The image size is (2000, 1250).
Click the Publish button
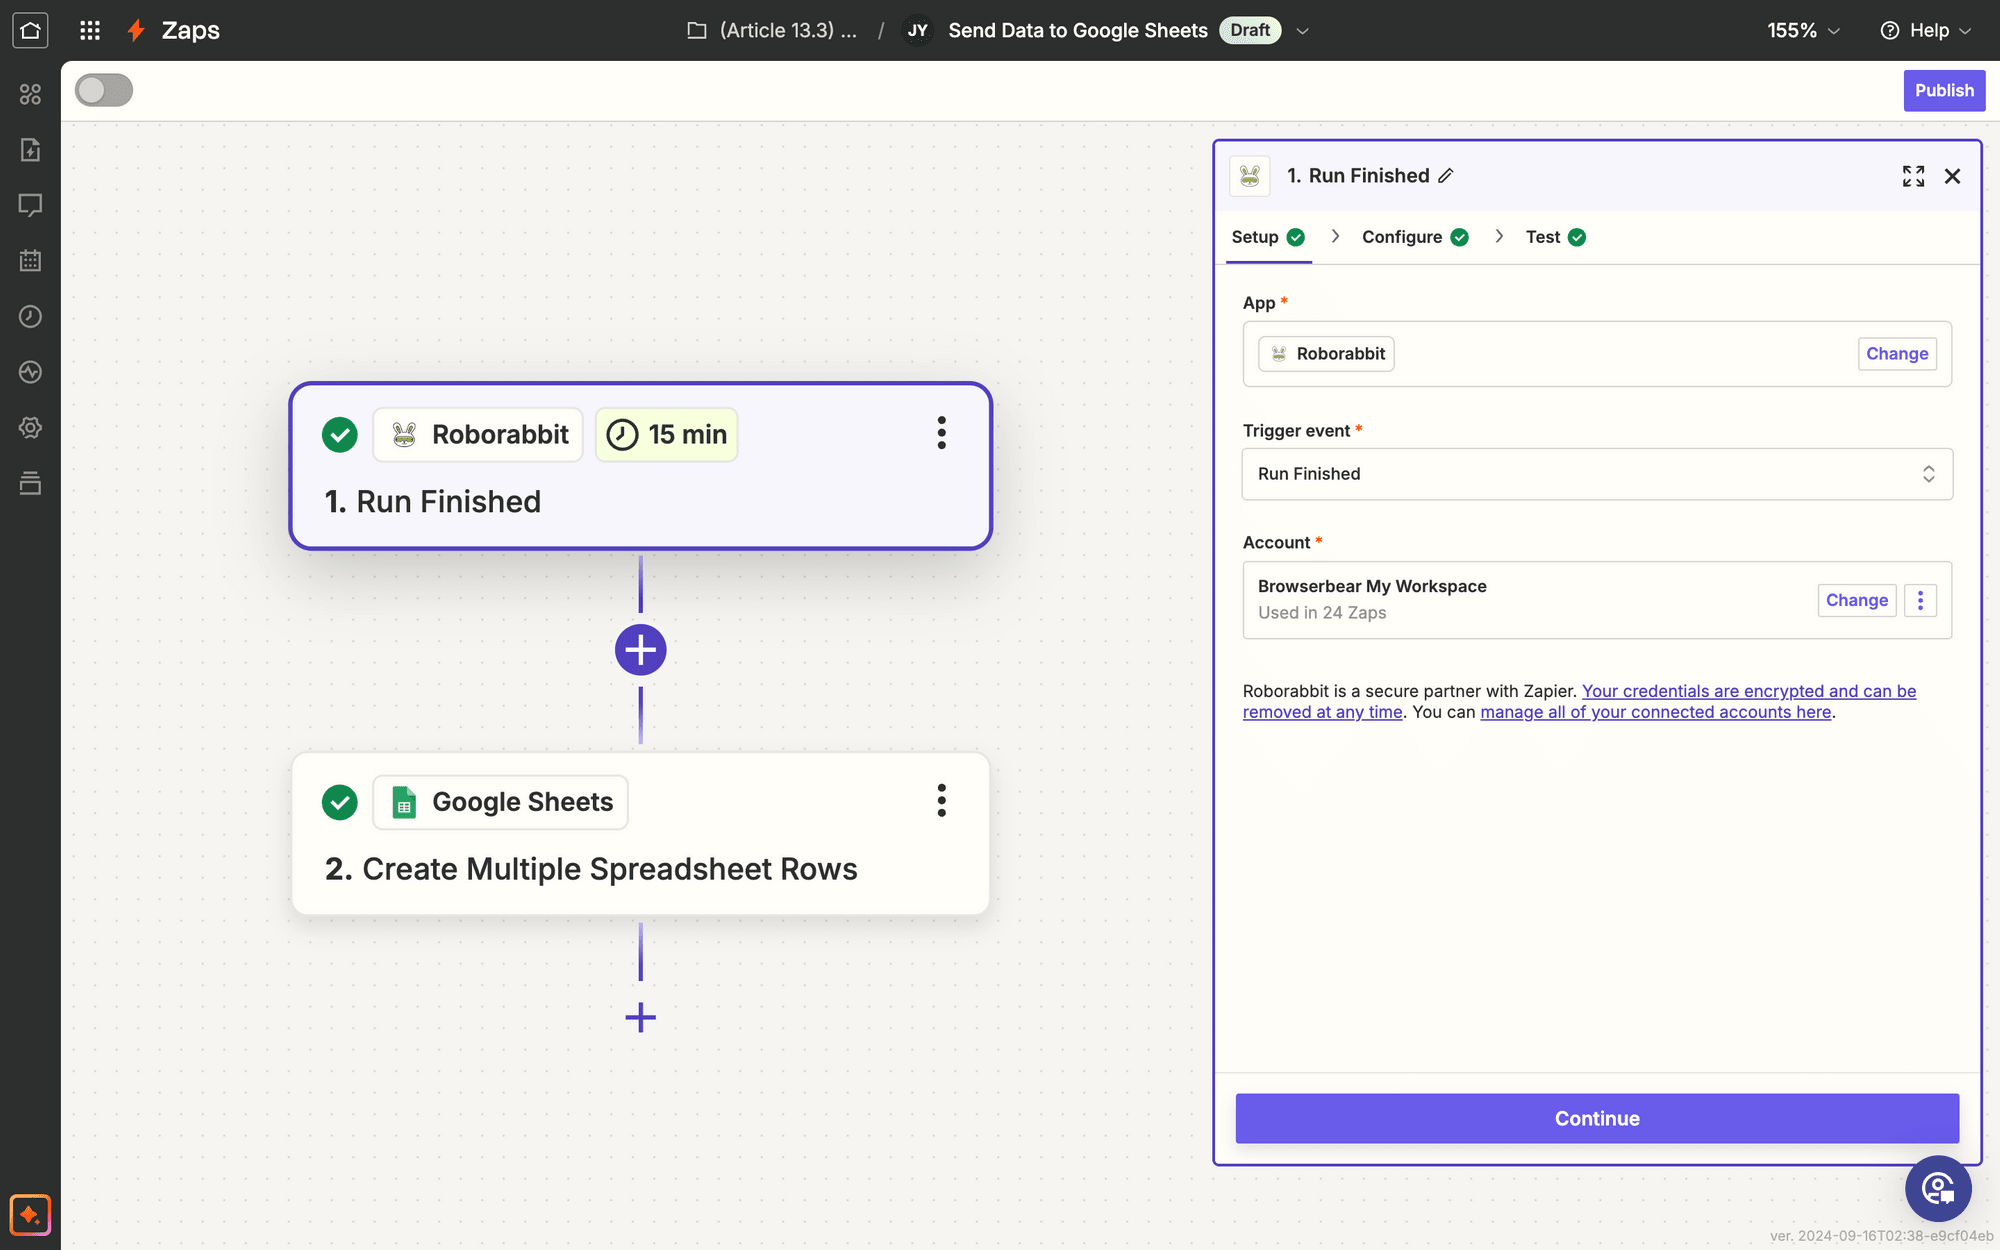1943,90
